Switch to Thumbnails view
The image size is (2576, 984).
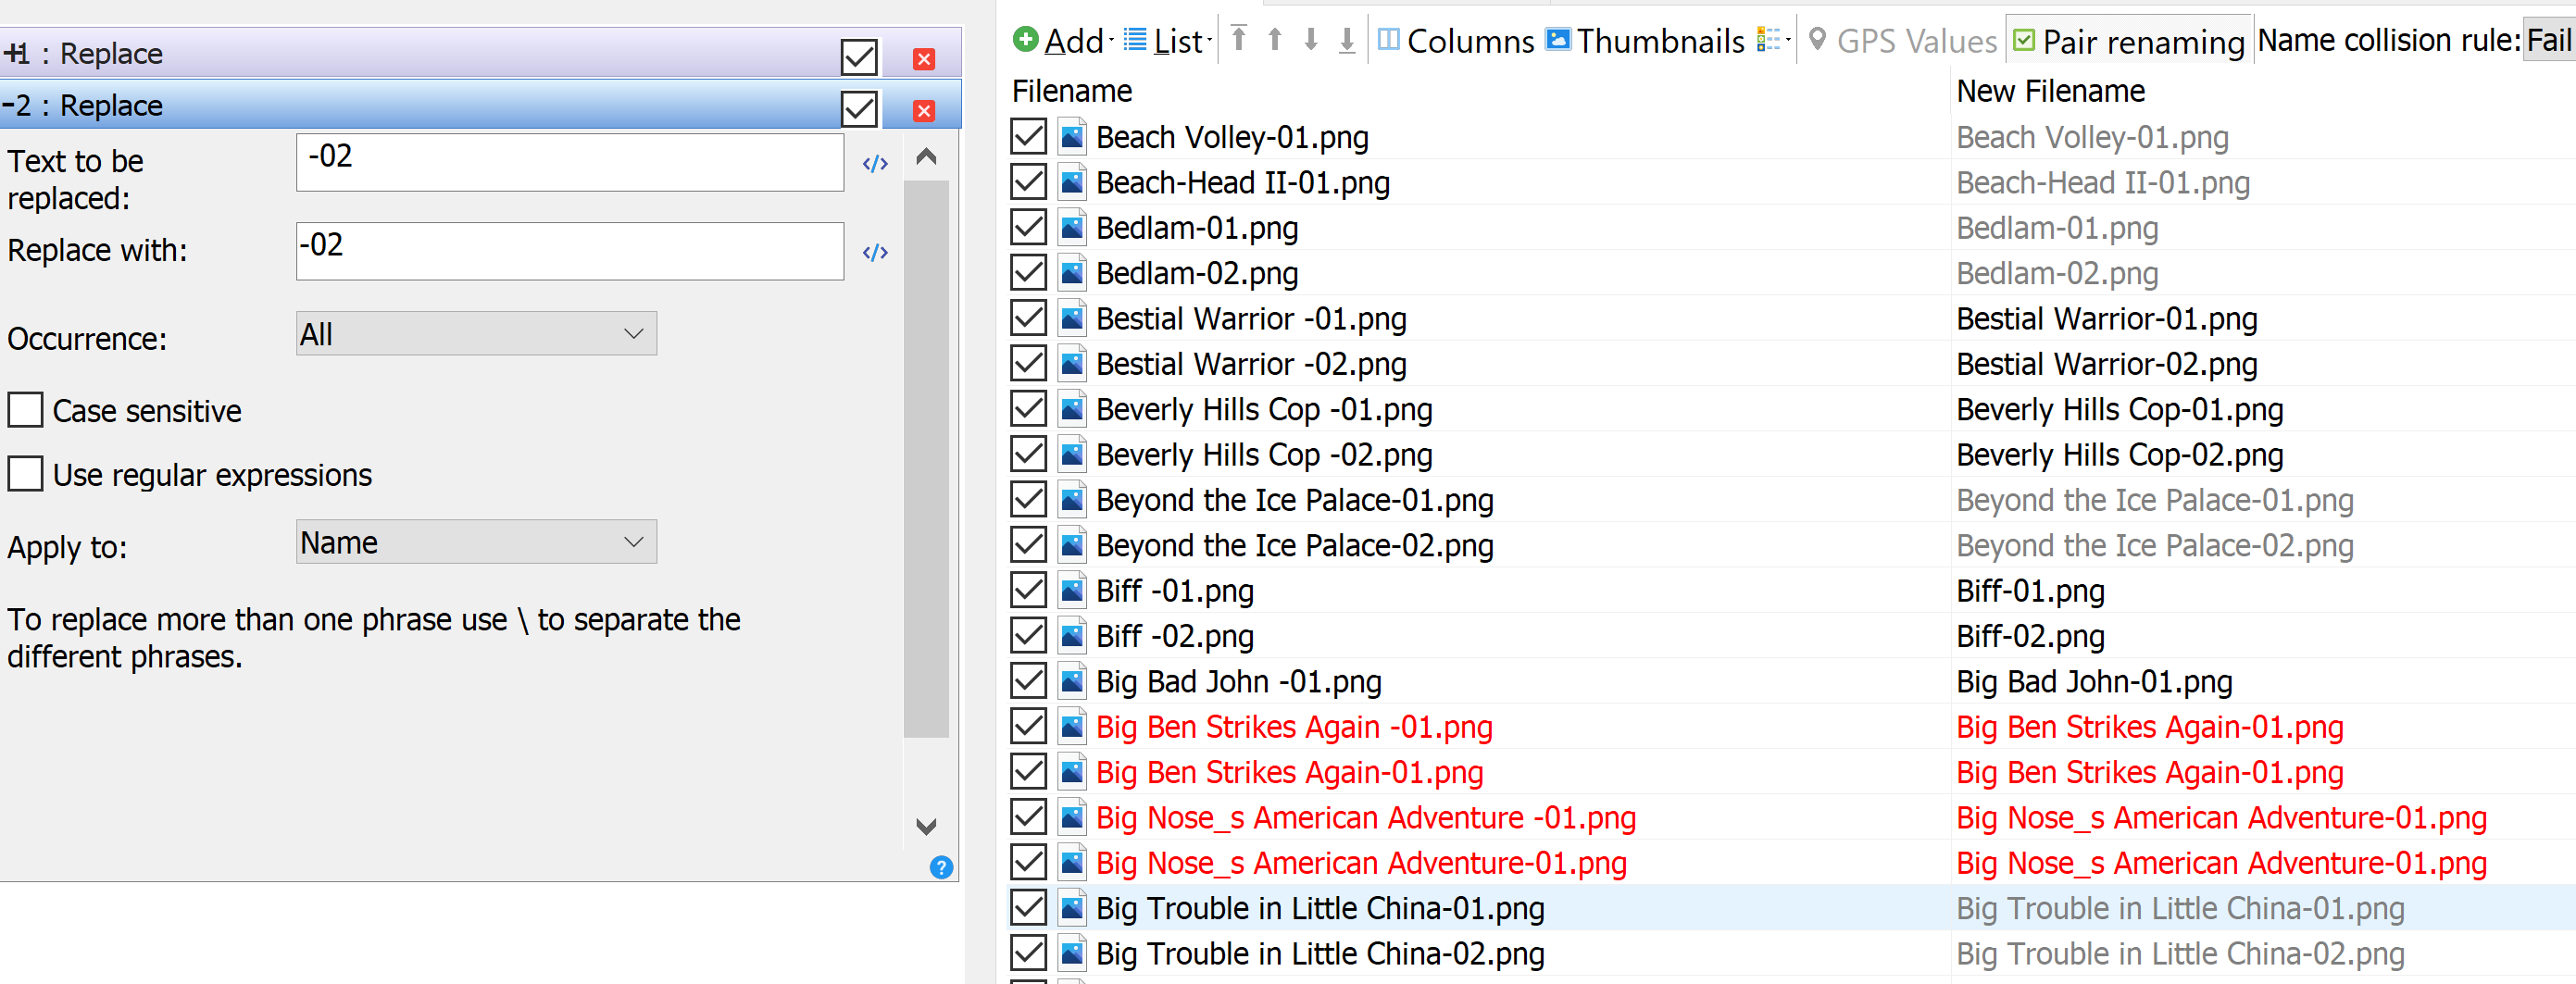click(1646, 41)
